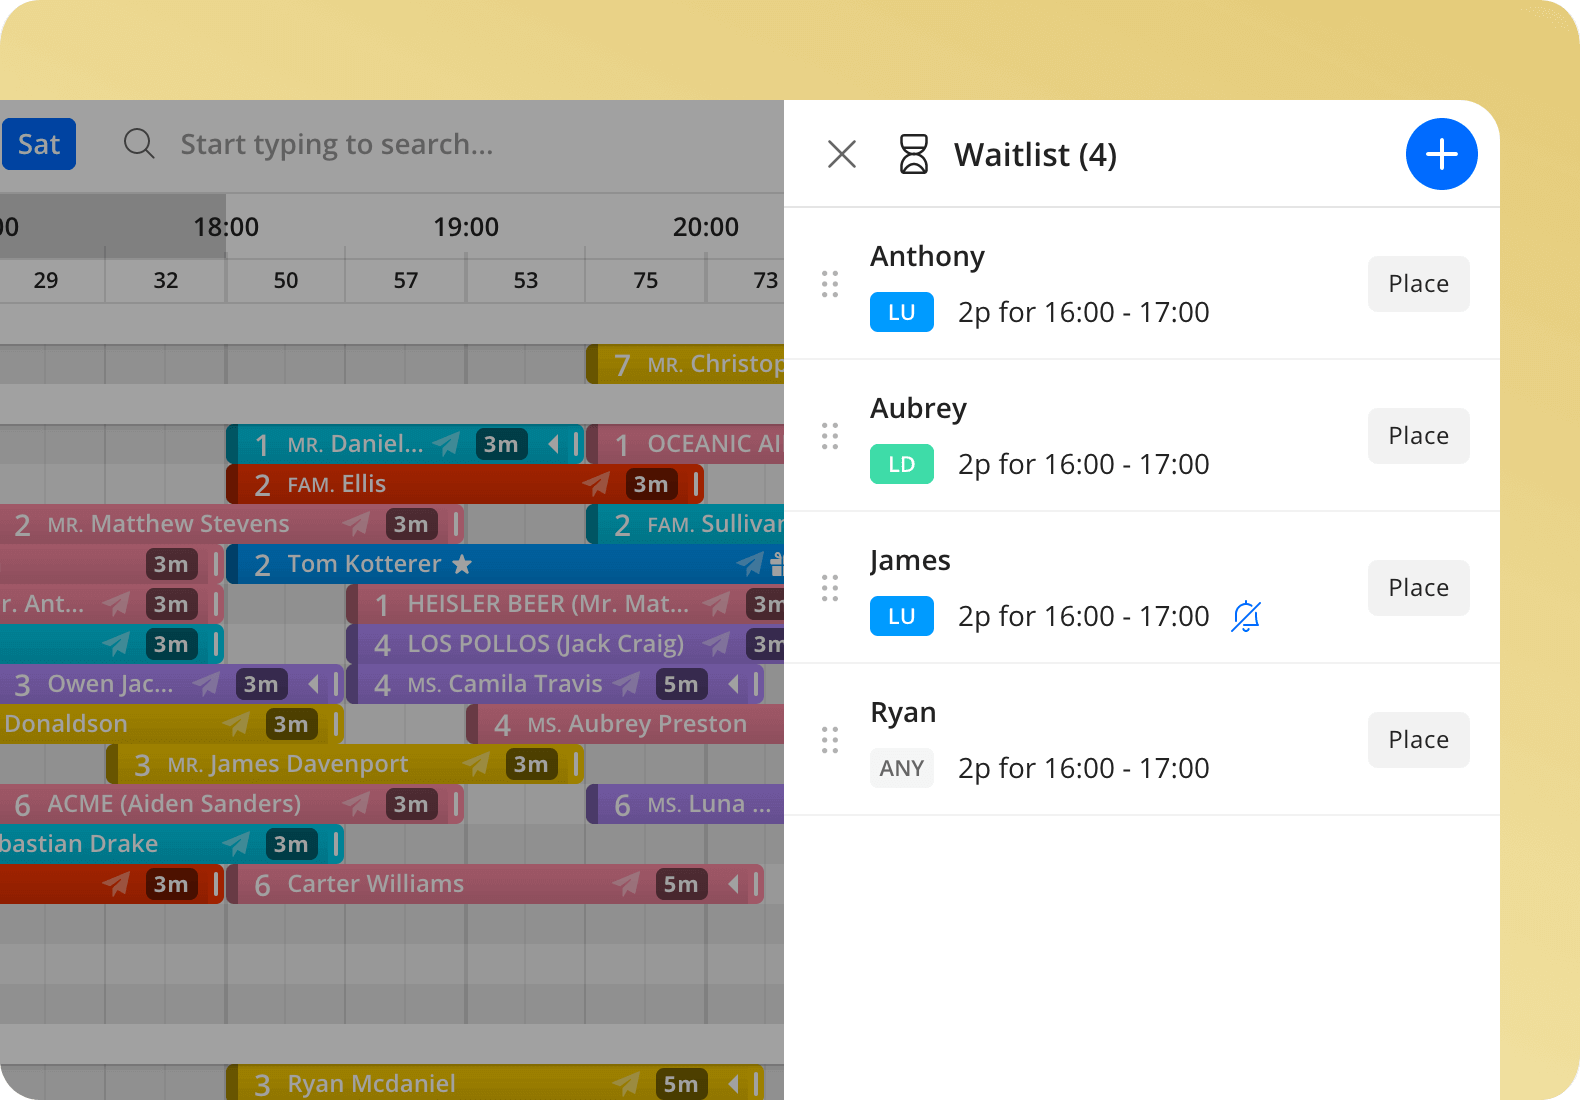Click the guest count 75 cell
The image size is (1580, 1100).
click(x=646, y=280)
